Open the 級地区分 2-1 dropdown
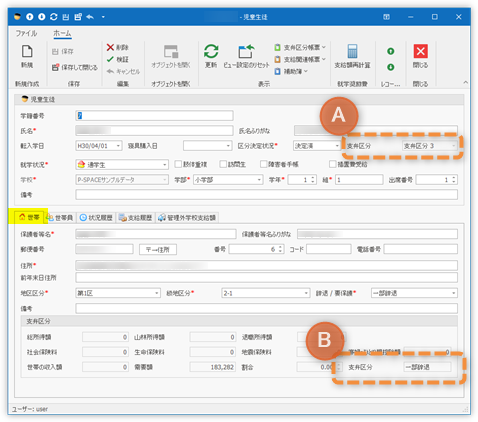The image size is (478, 422). pos(306,293)
